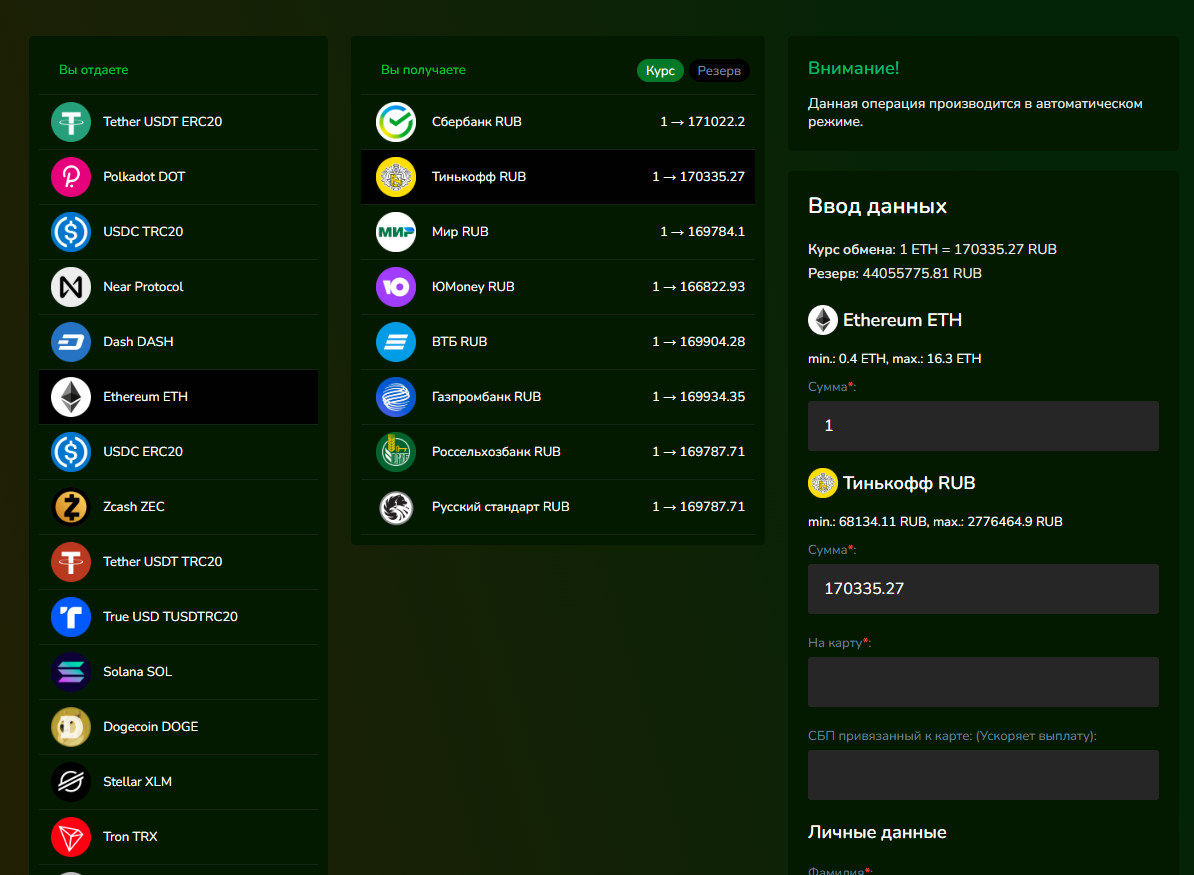Choose the Газпромбанк RUB logo
The image size is (1194, 875).
(x=396, y=397)
